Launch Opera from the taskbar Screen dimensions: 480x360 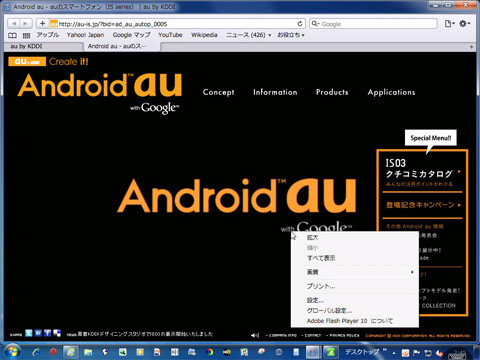[53, 352]
